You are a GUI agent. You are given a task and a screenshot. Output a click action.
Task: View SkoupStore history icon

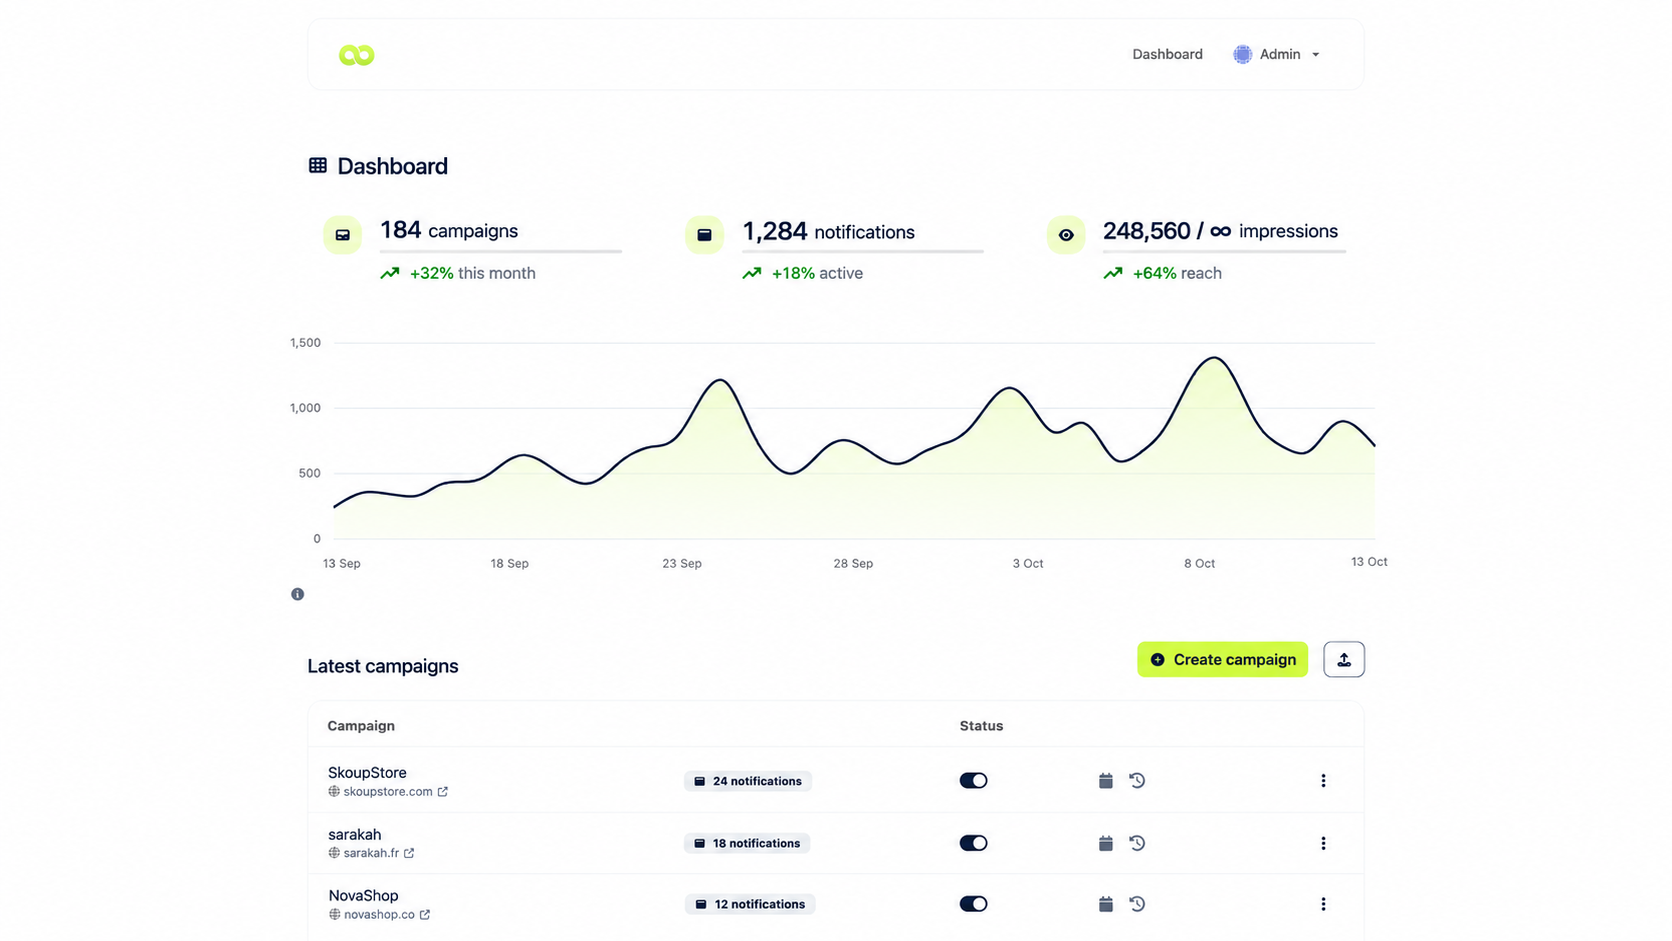click(1137, 780)
